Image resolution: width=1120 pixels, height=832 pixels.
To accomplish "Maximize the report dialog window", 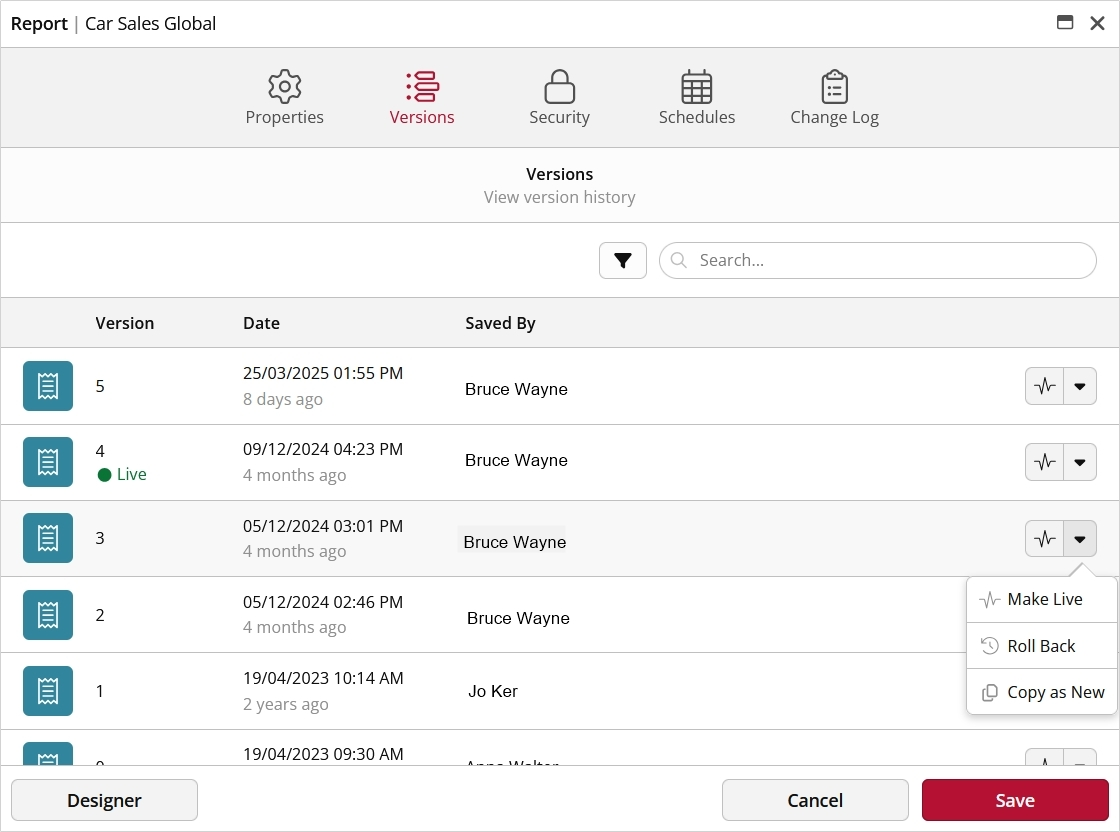I will pyautogui.click(x=1065, y=23).
